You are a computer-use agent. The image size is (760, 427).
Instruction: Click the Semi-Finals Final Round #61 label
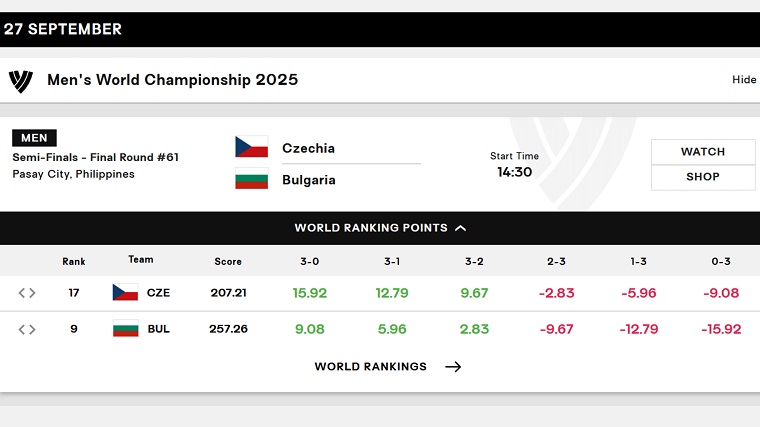tap(96, 157)
